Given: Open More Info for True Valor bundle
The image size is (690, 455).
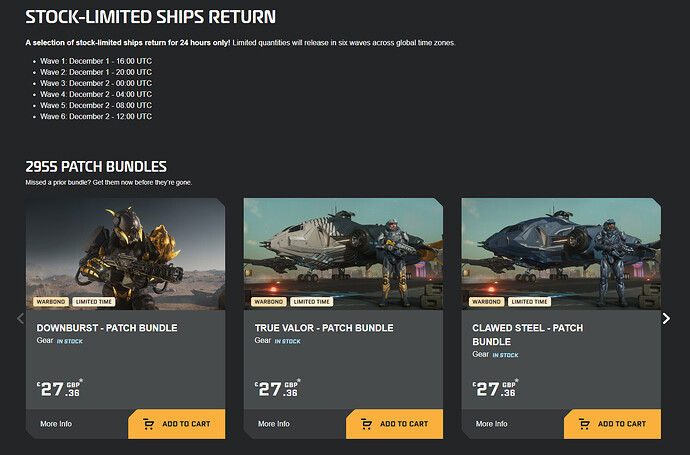Looking at the screenshot, I should pos(274,424).
